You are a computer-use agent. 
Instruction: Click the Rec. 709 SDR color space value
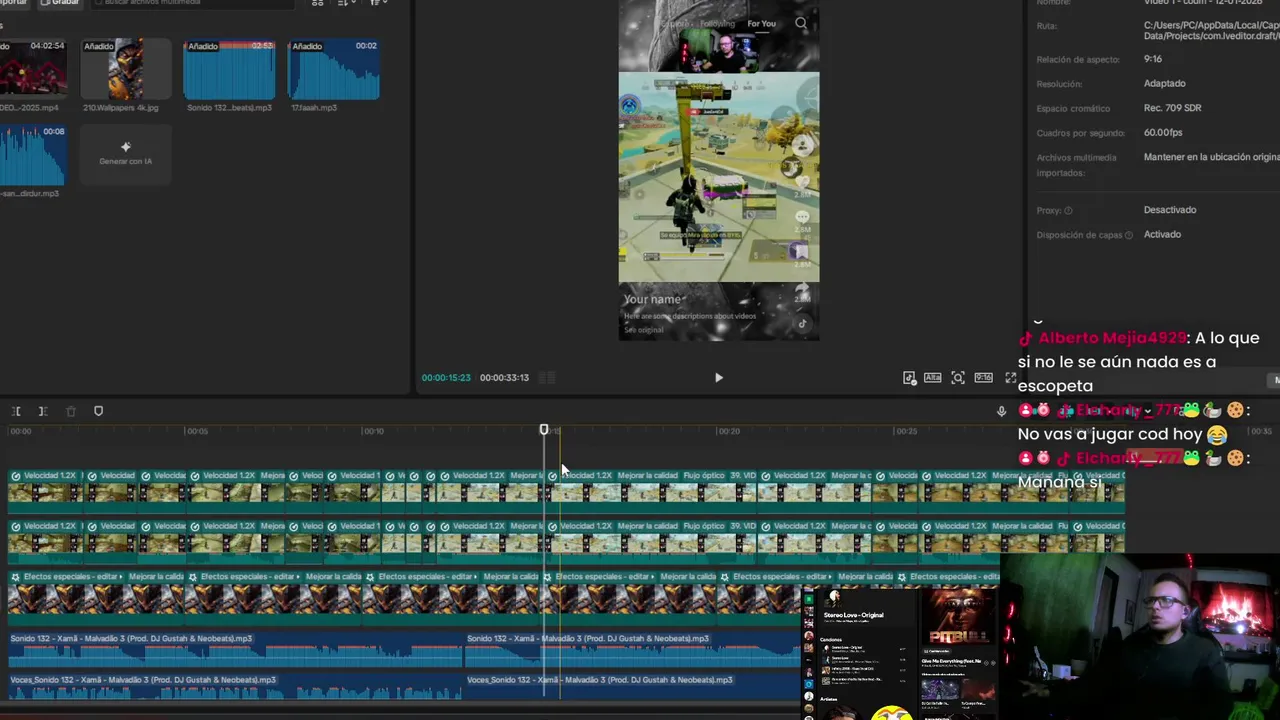point(1173,108)
